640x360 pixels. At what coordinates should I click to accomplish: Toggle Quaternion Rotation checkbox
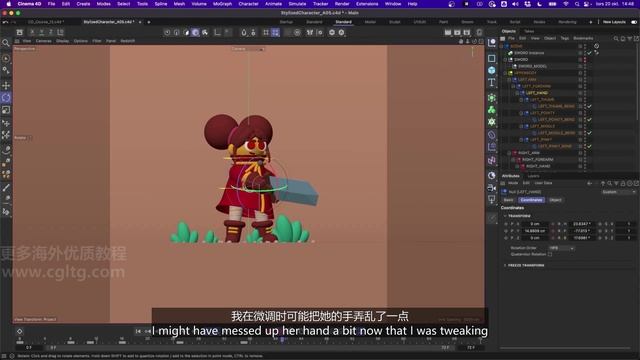point(550,254)
